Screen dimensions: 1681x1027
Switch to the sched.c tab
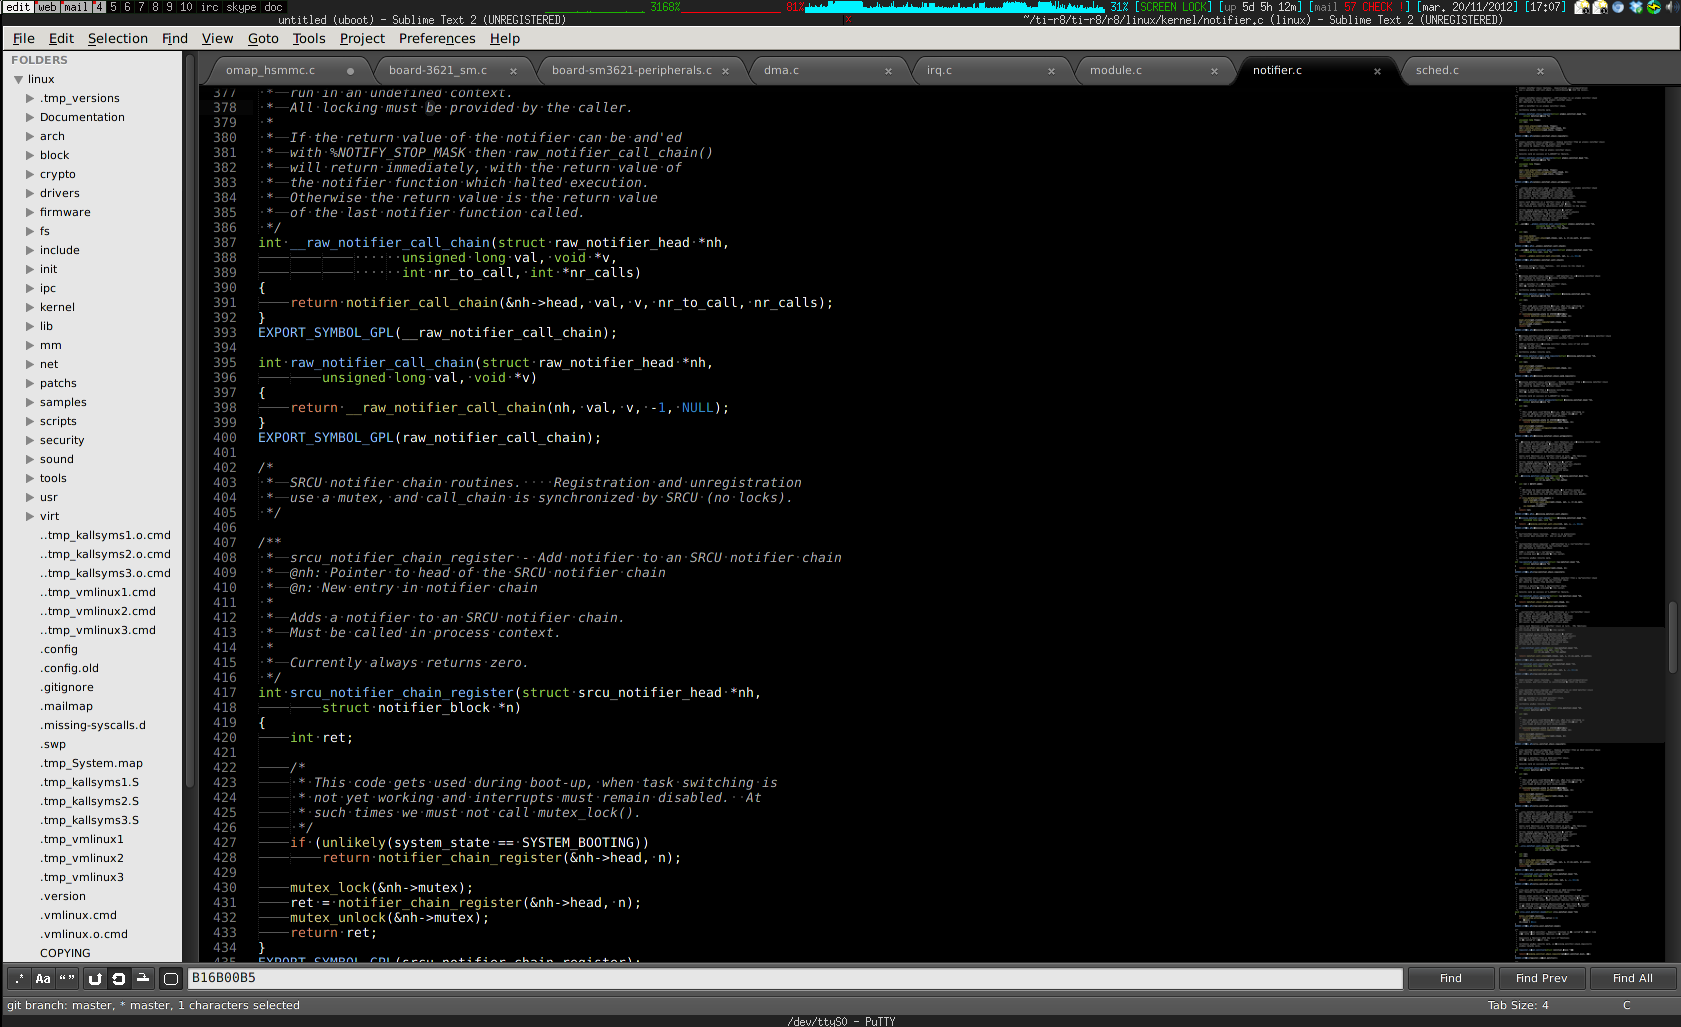[1437, 70]
